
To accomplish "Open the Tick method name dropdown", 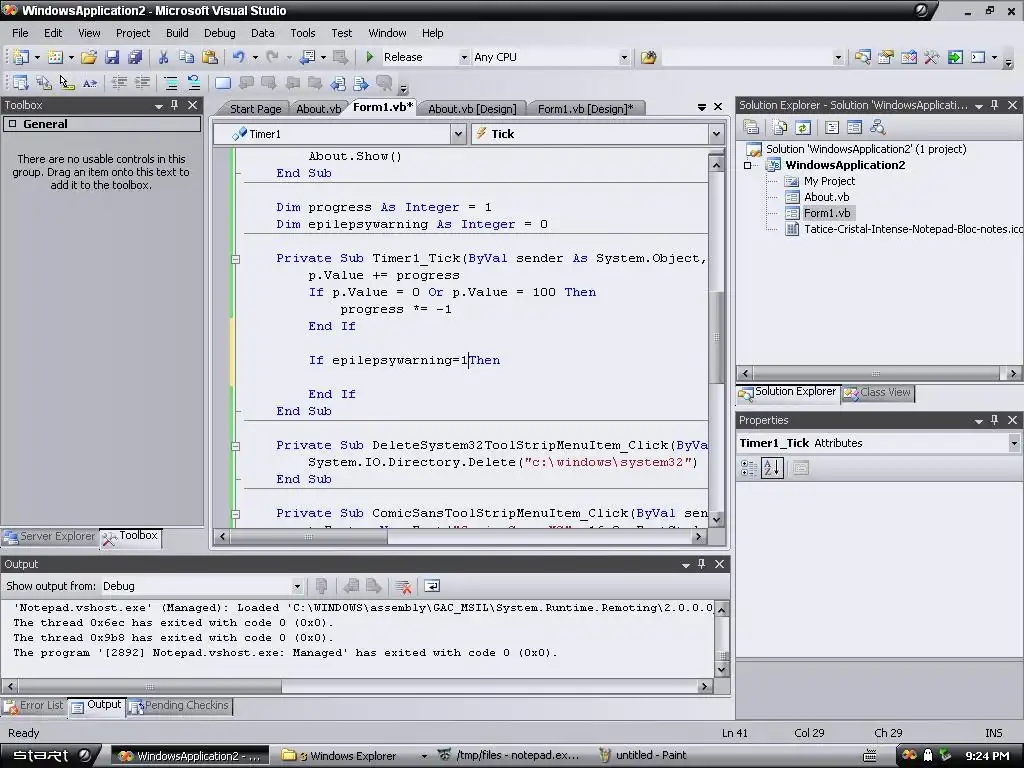I will 716,135.
